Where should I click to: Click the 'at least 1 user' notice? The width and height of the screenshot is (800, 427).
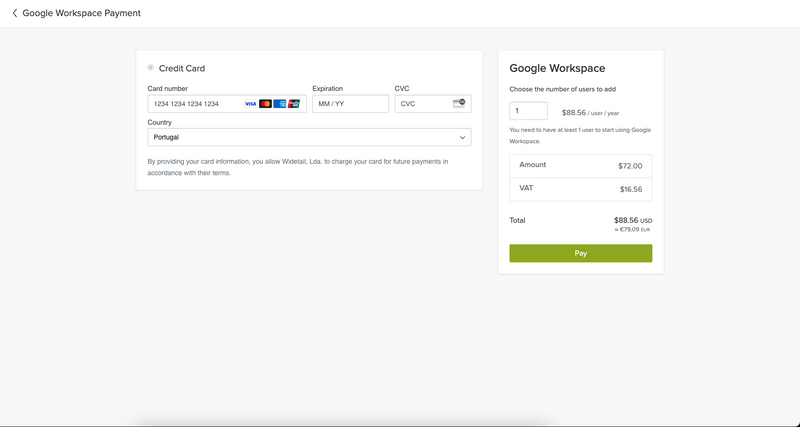pos(580,136)
